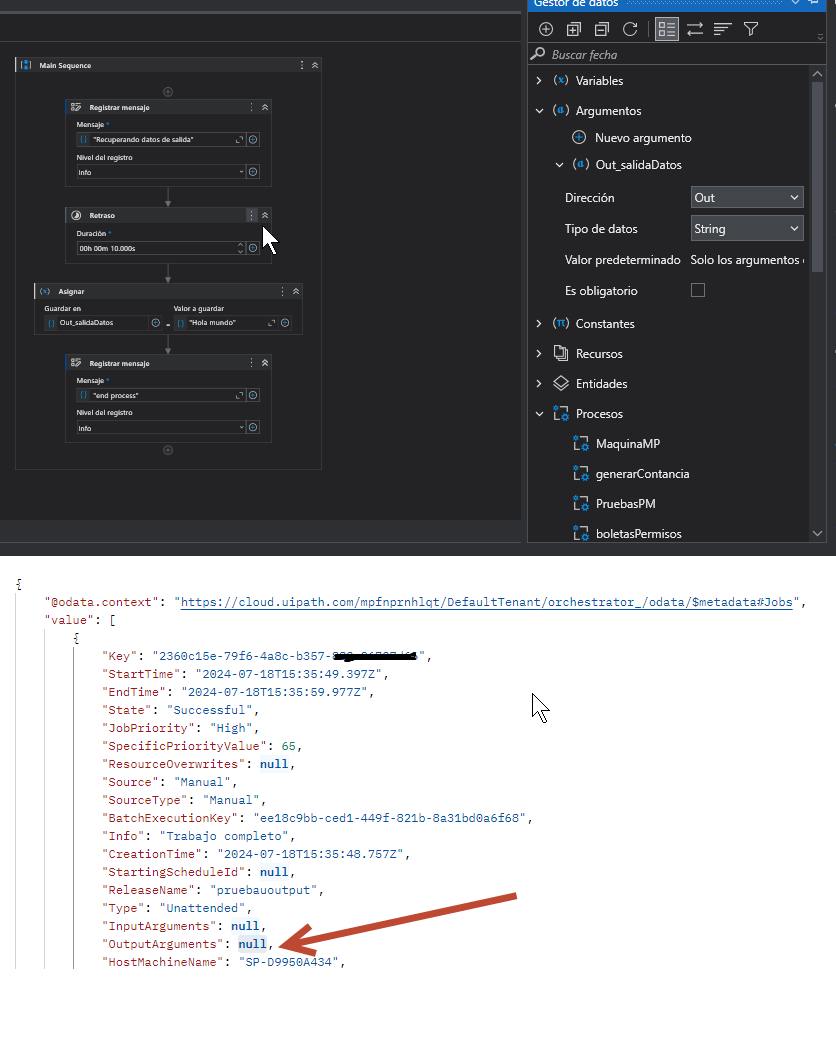Open the Dirección dropdown showing Out
Screen dimensions: 836x1044
coord(746,197)
